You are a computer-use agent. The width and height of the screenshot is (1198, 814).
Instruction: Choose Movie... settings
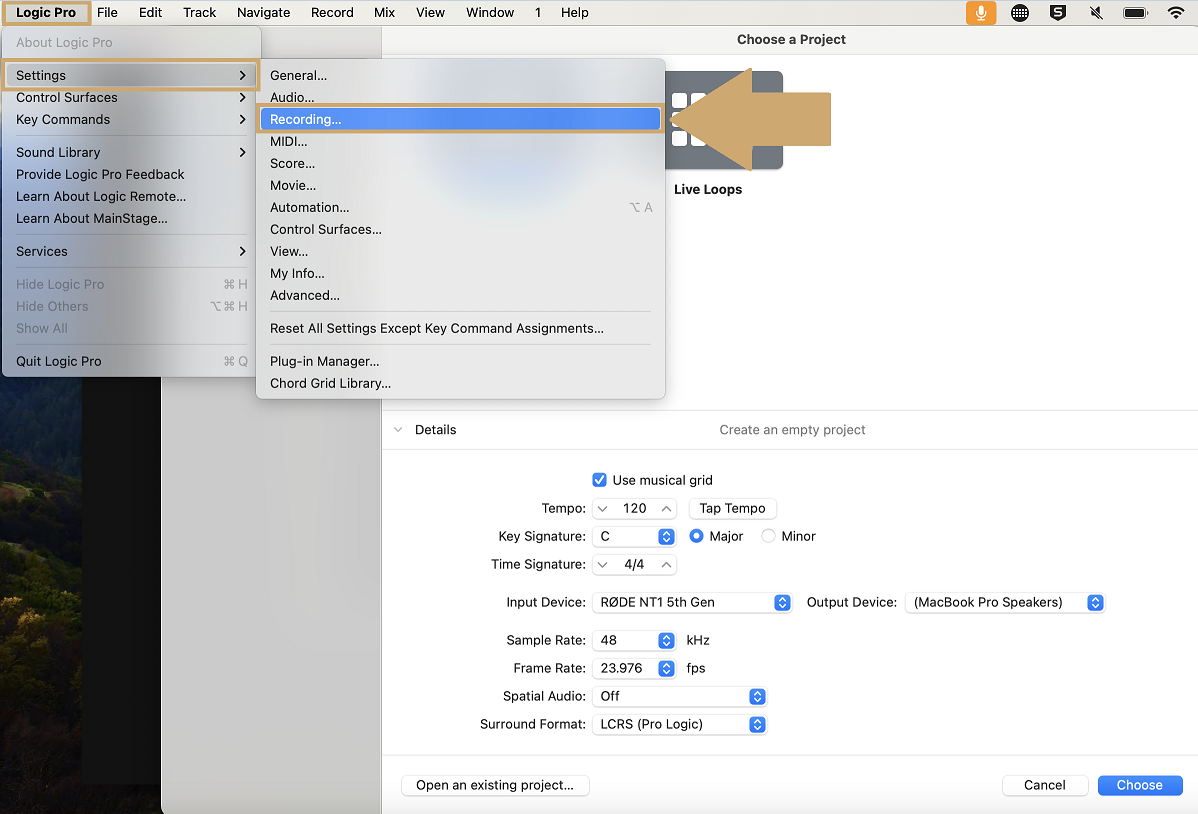tap(460, 186)
